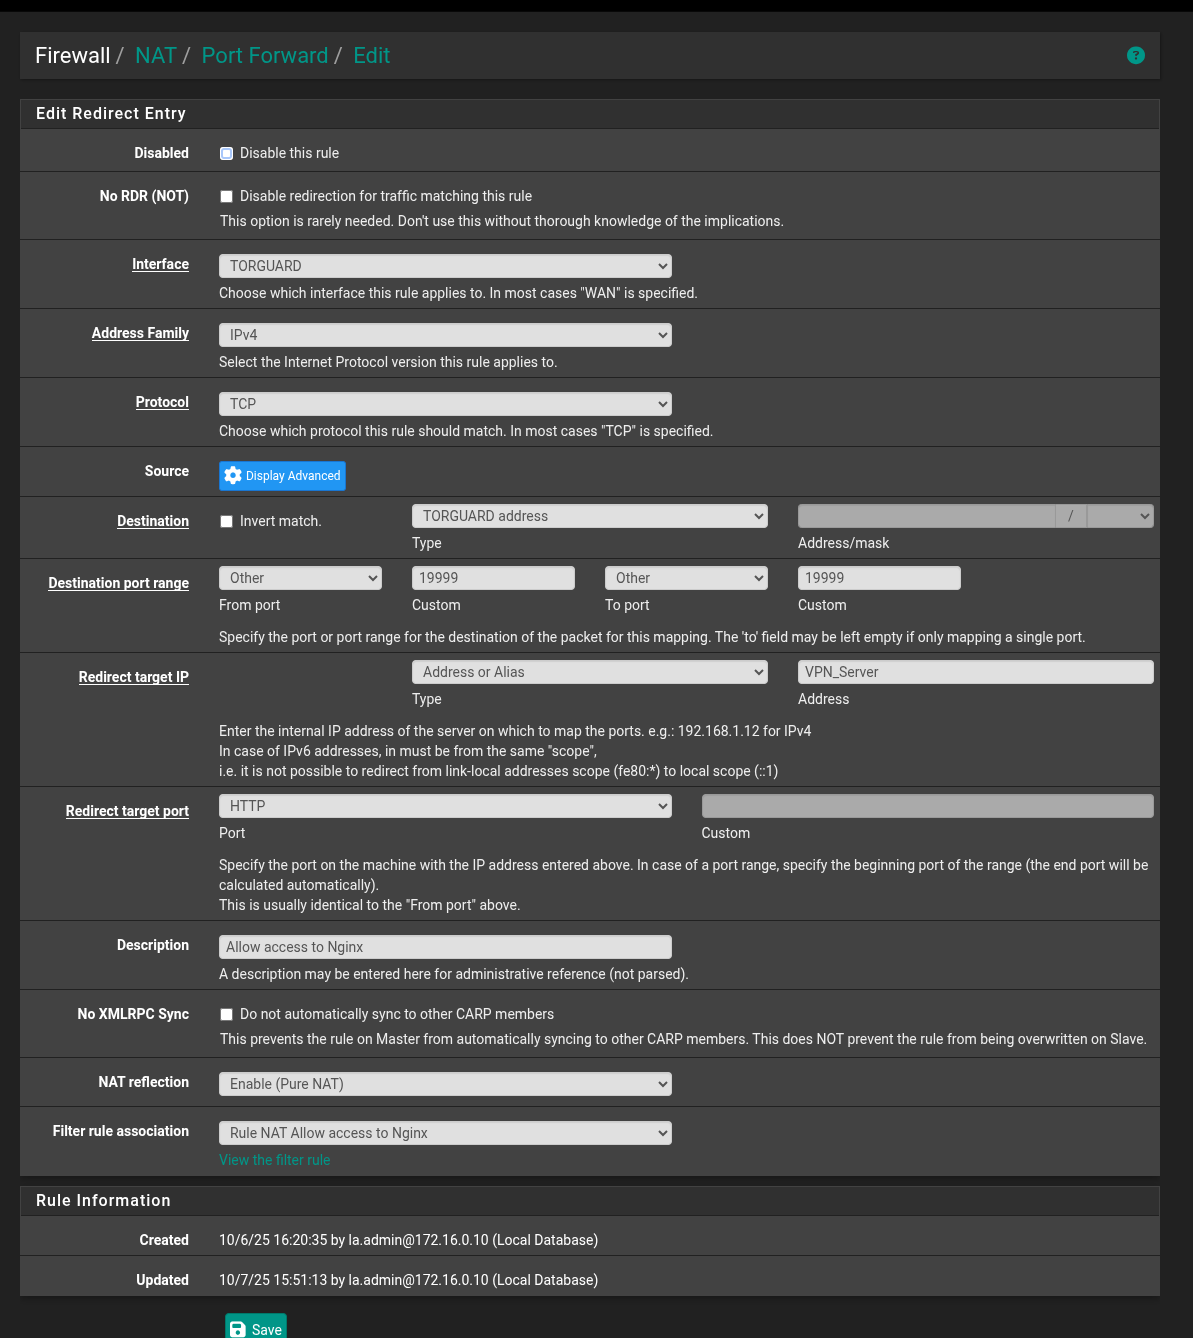Click the Description text field
This screenshot has width=1193, height=1338.
click(x=445, y=947)
